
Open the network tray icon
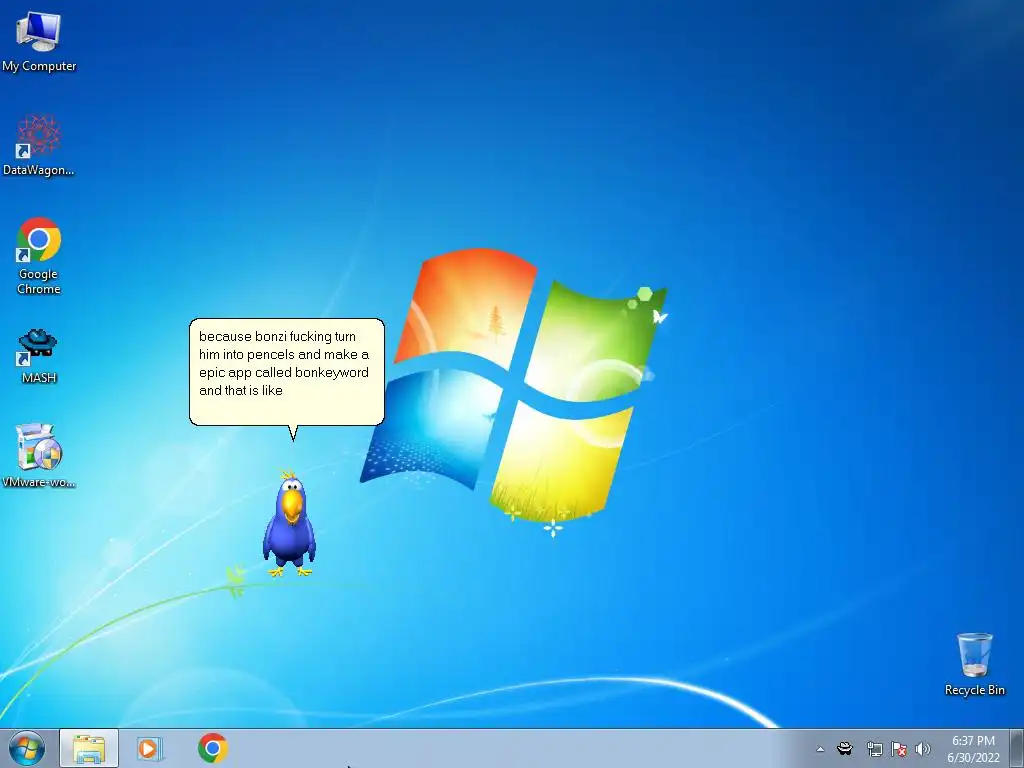click(874, 749)
